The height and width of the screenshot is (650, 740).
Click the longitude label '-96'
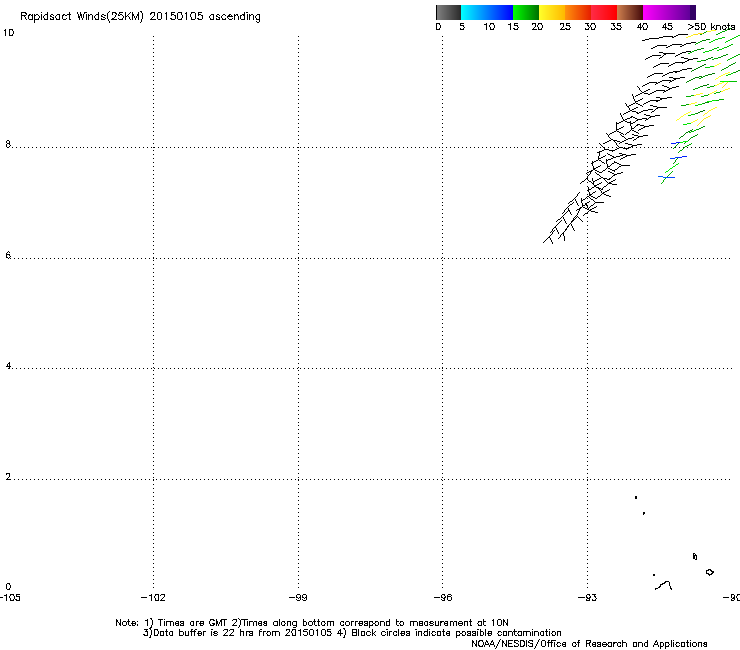[x=443, y=598]
